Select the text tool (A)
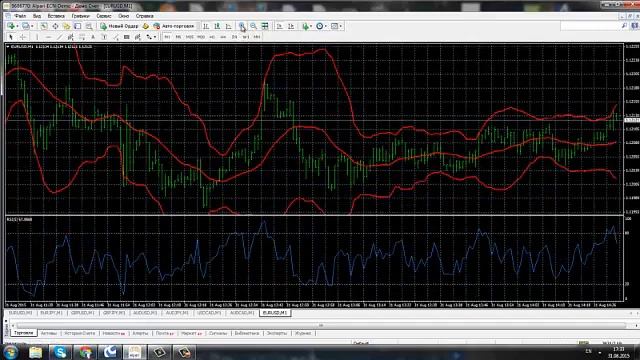640x360 pixels. click(93, 37)
